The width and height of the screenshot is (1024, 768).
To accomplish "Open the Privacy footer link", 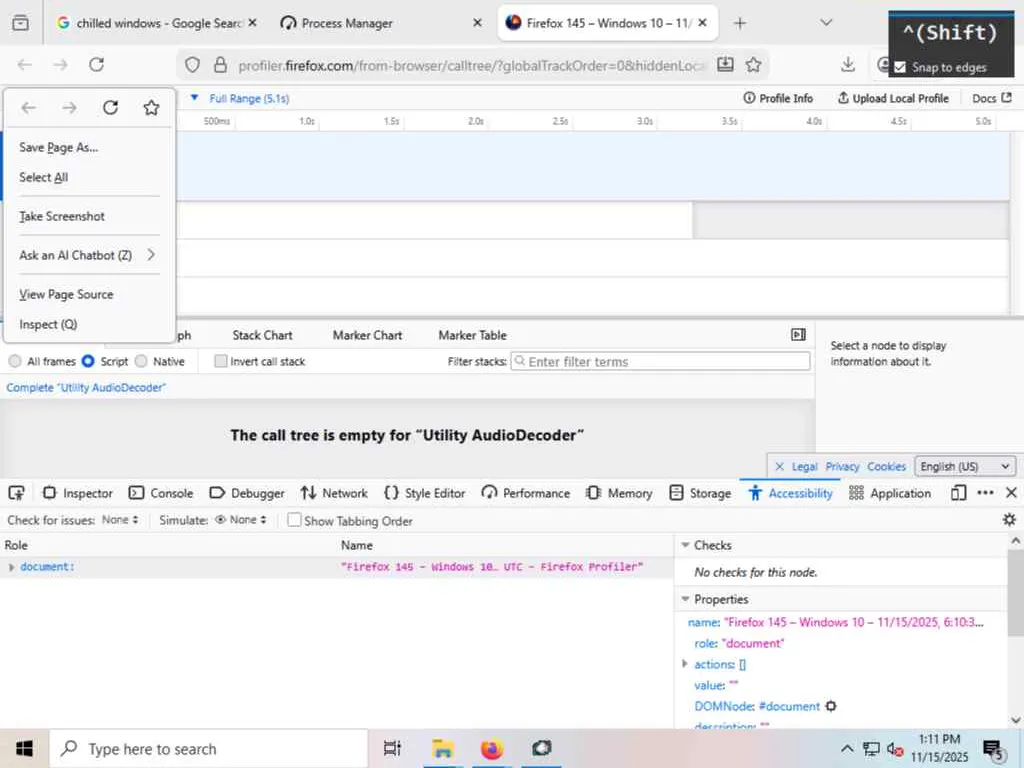I will (842, 466).
